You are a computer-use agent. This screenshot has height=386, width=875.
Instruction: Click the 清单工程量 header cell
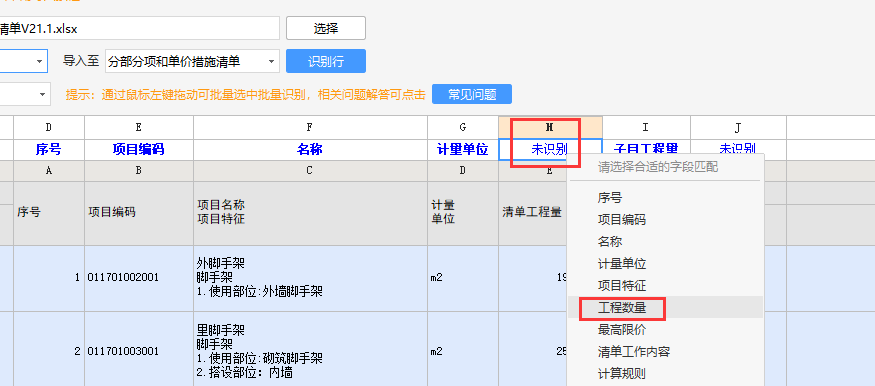point(532,213)
